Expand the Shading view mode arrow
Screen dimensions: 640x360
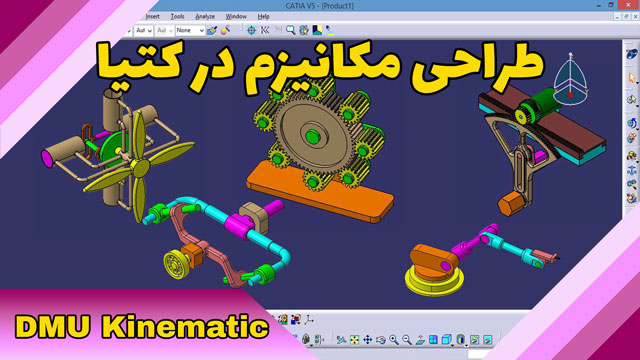(x=467, y=345)
